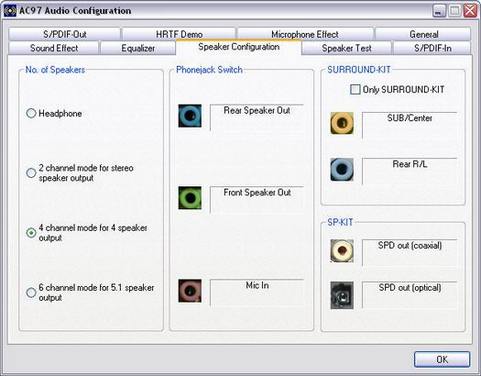Open the S/PDIF-Out tab
The width and height of the screenshot is (481, 376).
pyautogui.click(x=65, y=34)
